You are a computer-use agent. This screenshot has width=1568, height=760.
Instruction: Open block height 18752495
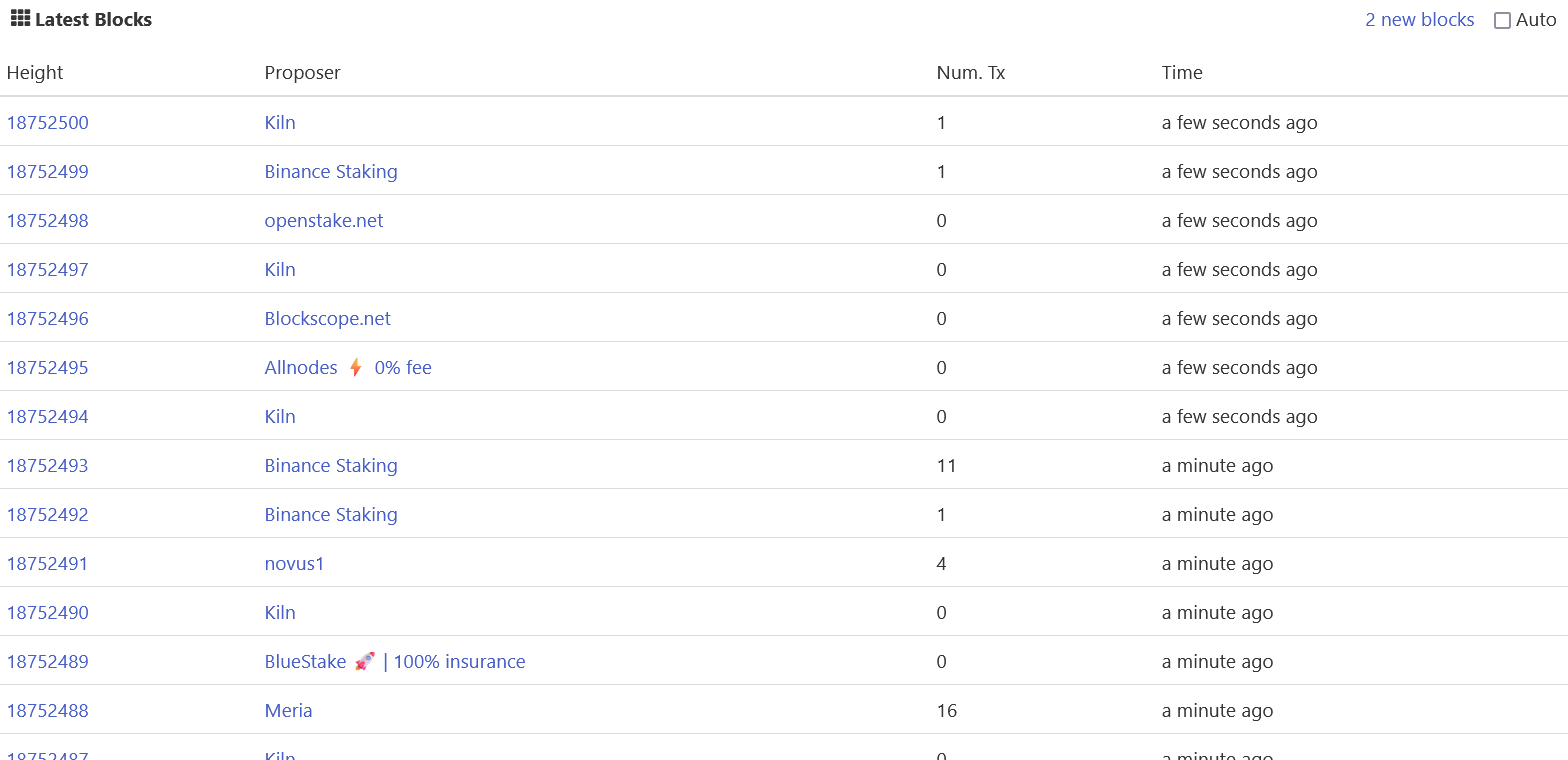click(x=48, y=368)
